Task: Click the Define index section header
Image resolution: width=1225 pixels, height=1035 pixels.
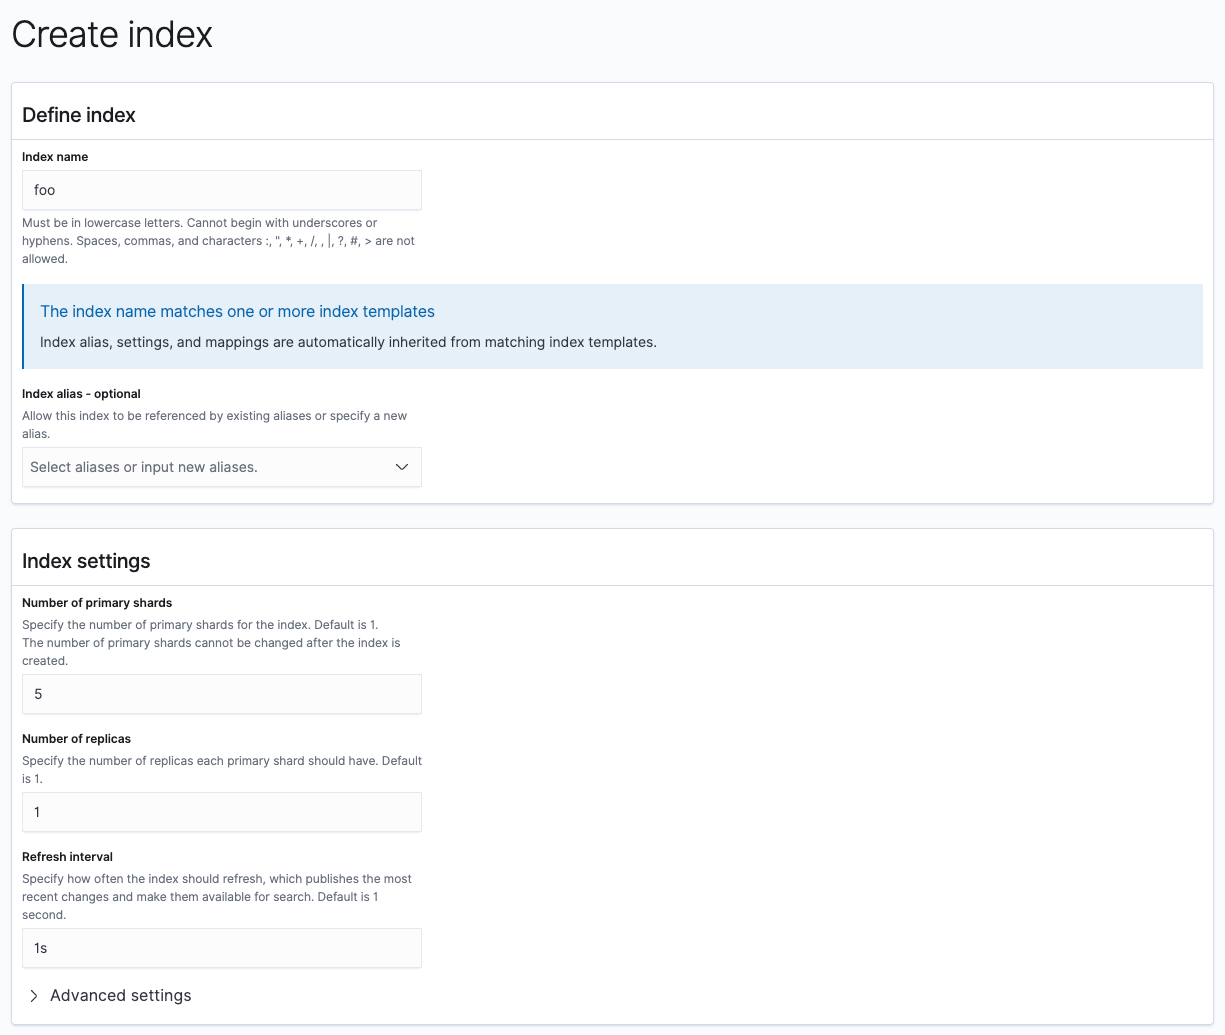Action: 78,115
